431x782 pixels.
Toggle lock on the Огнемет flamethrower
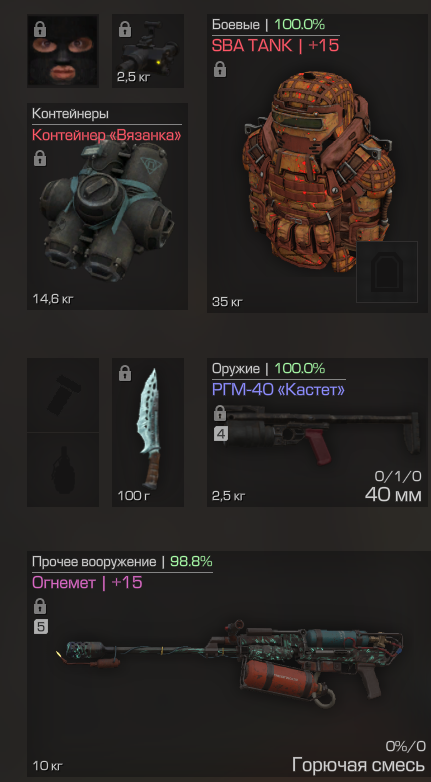click(40, 606)
